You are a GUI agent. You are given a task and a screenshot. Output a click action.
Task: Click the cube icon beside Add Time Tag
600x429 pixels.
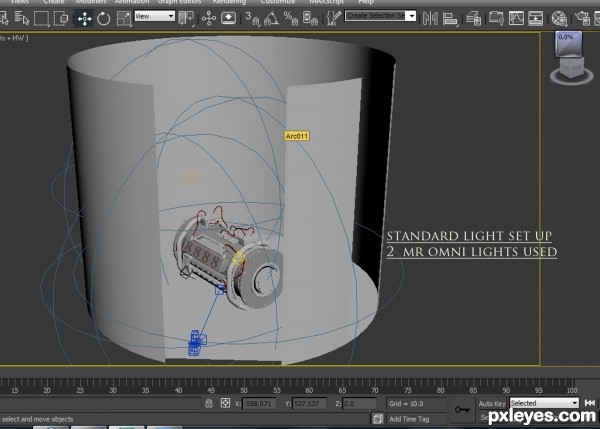pyautogui.click(x=378, y=419)
